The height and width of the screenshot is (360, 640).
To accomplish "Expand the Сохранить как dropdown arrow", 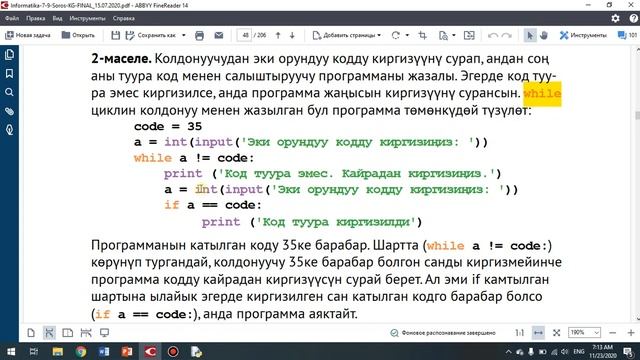I will (x=184, y=36).
